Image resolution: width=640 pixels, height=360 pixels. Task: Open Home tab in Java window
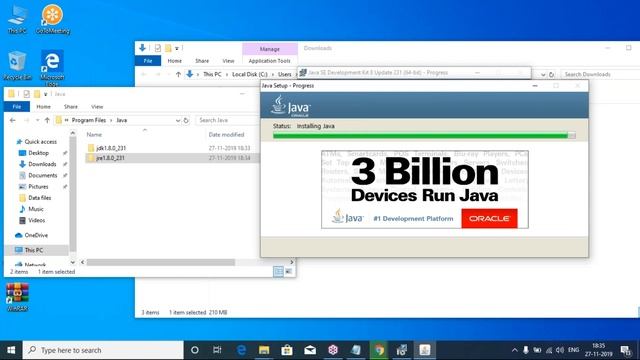(44, 107)
